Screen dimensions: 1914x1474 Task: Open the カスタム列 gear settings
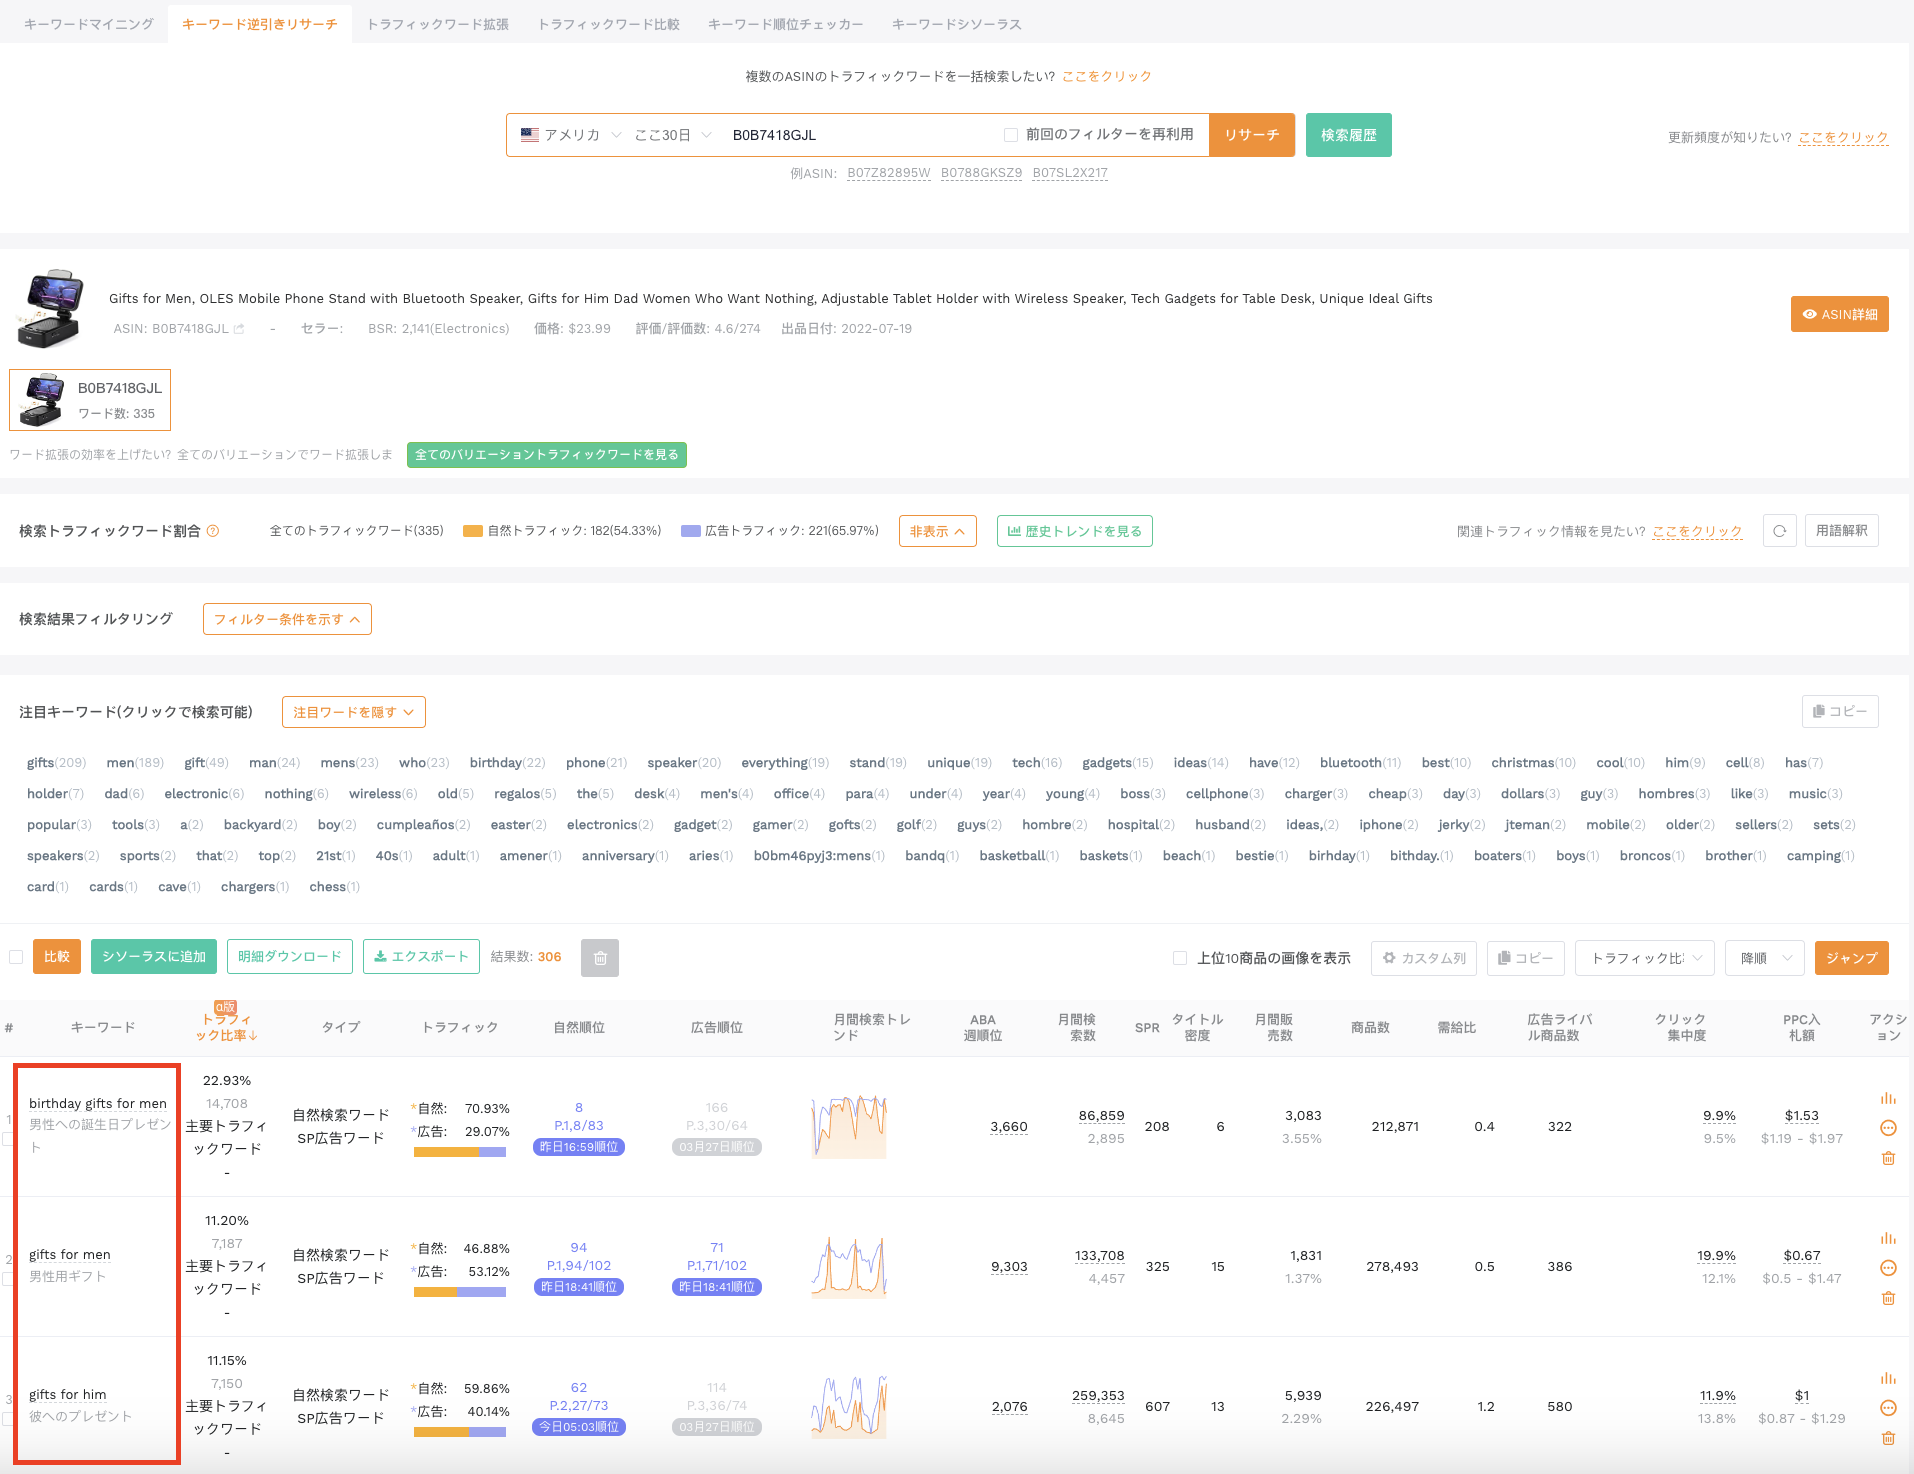pos(1424,958)
